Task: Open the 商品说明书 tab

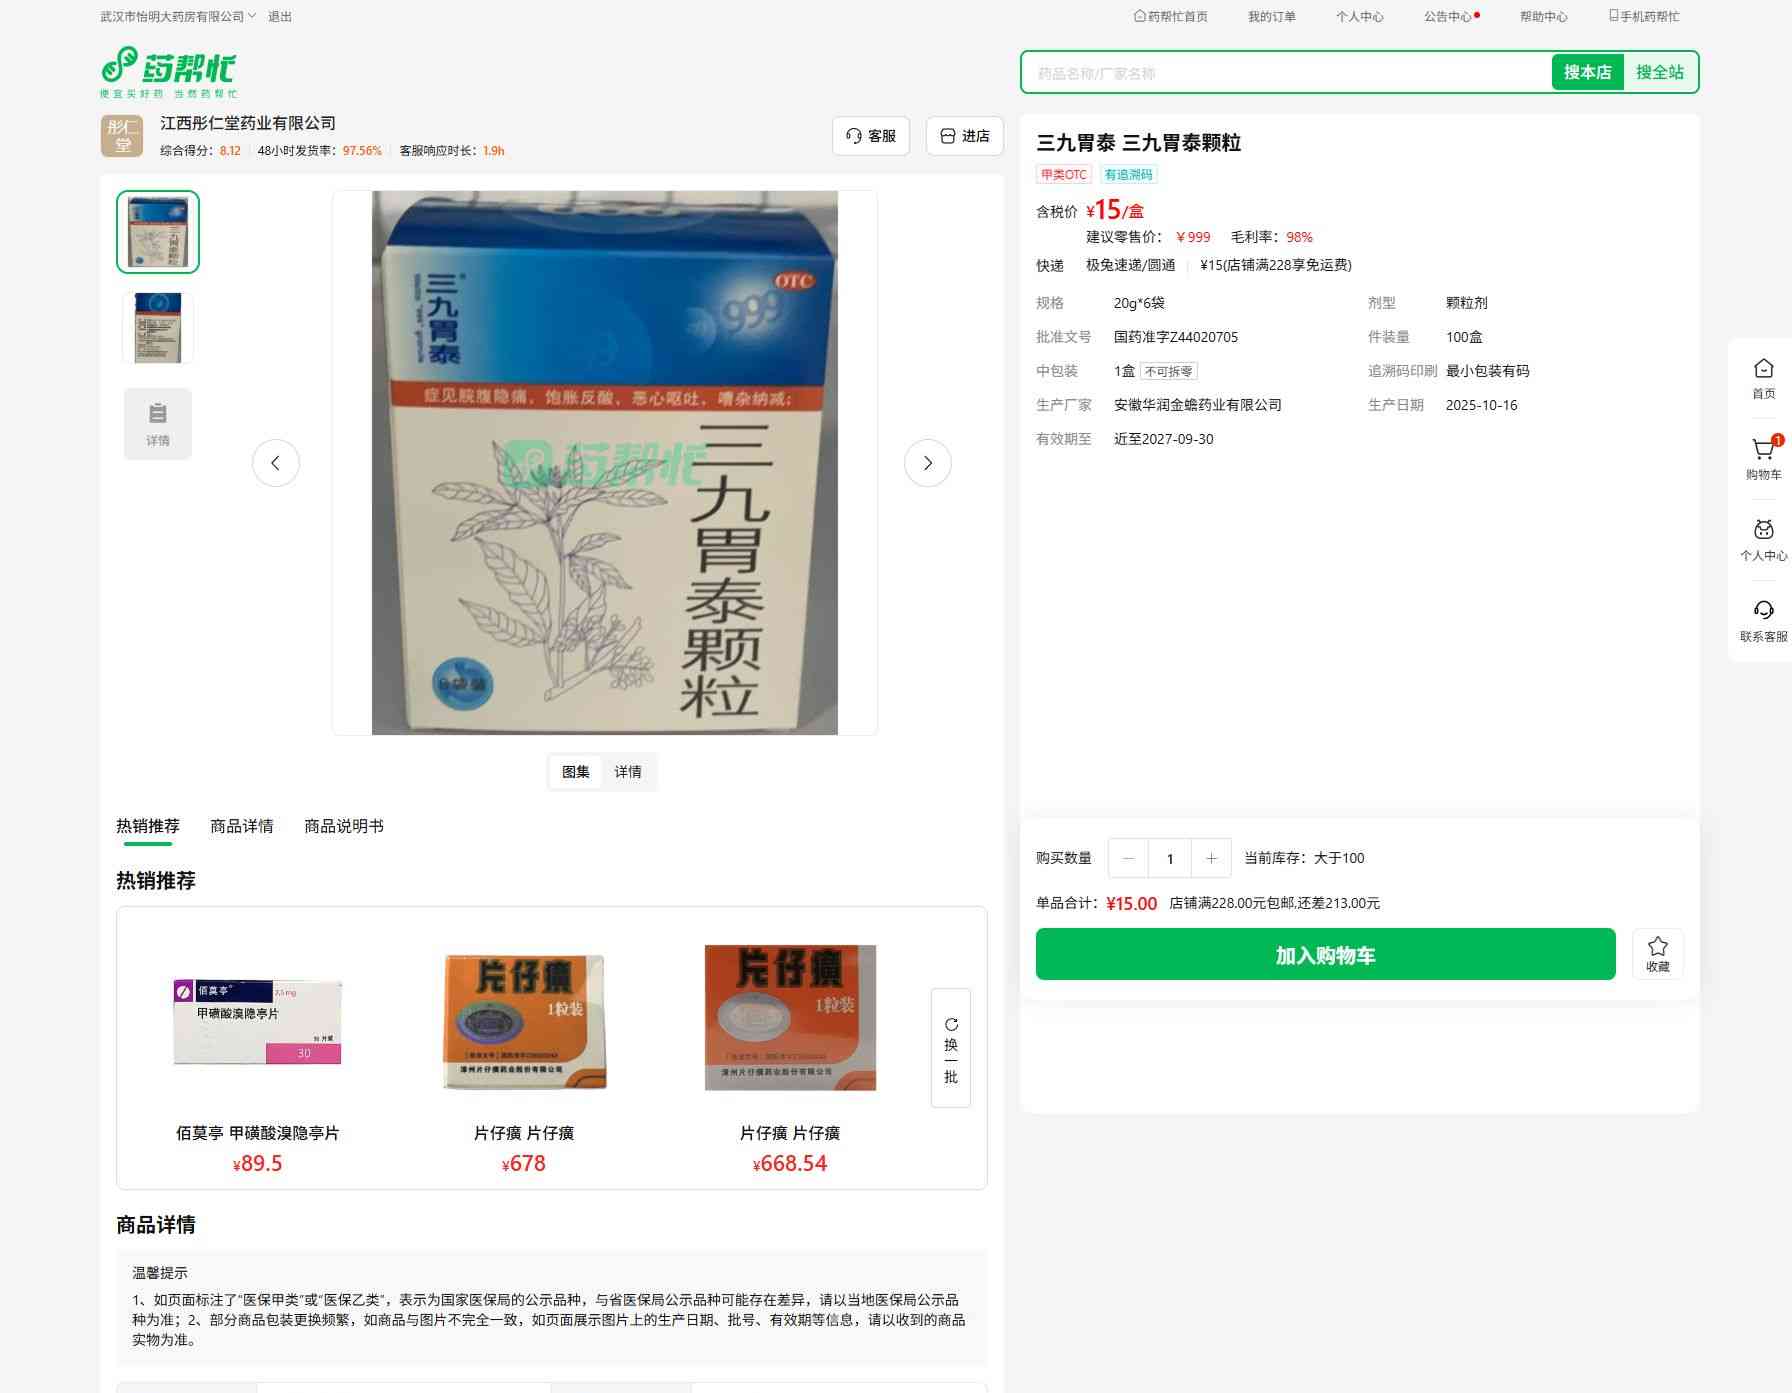Action: pos(344,826)
